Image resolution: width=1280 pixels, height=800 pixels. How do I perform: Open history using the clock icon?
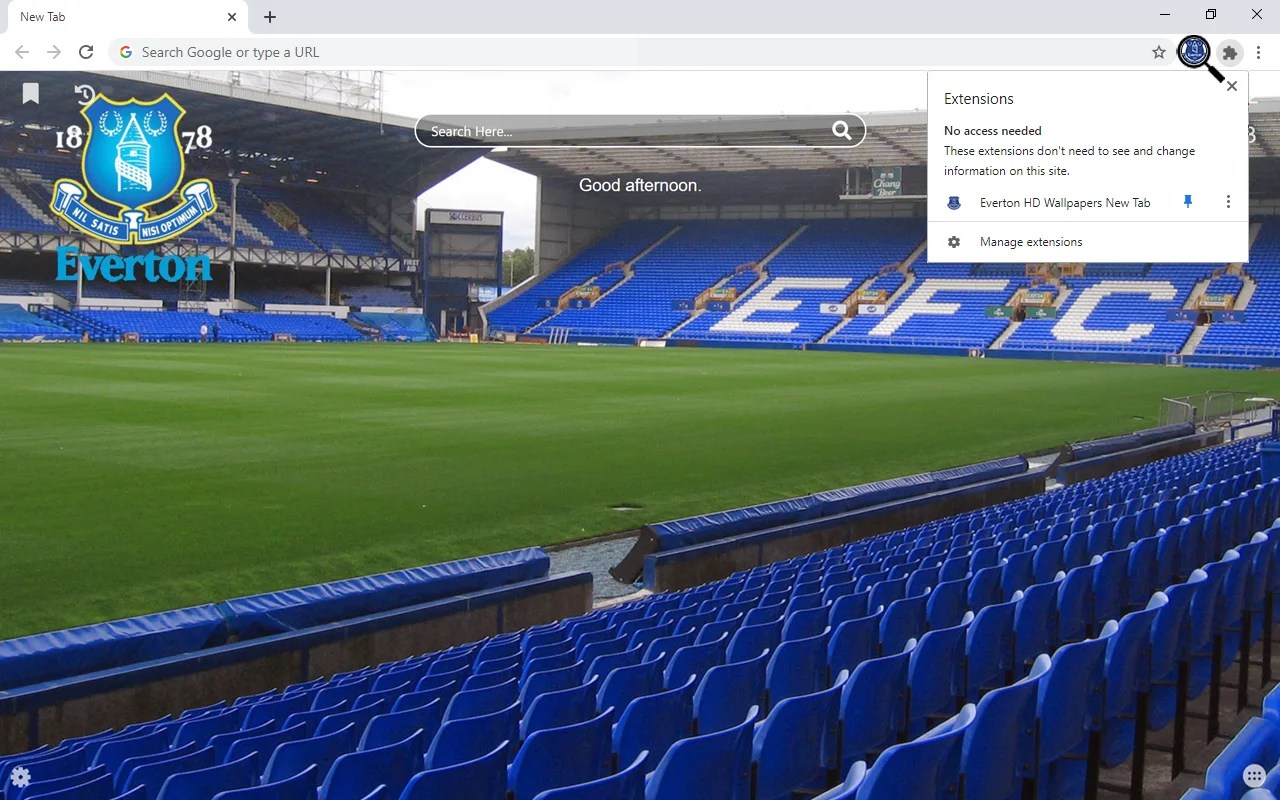coord(87,92)
